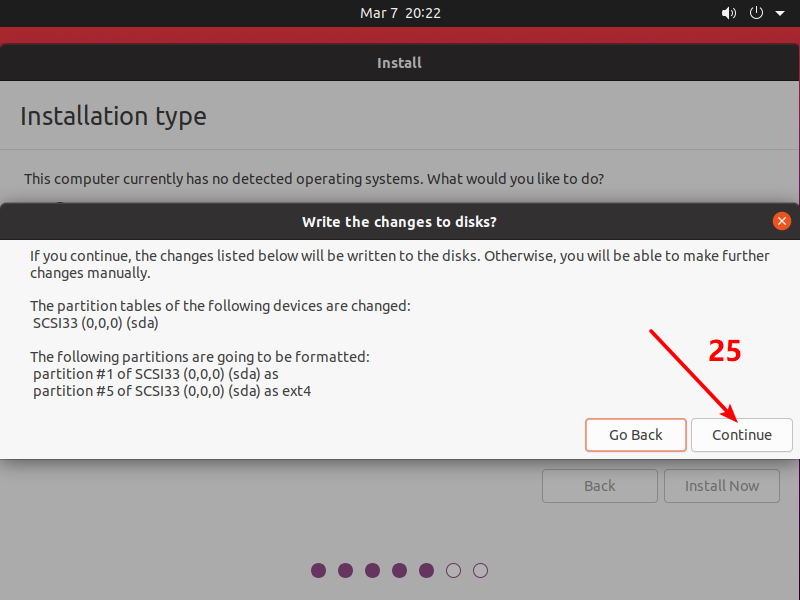Close the 'Write the changes to disks?' dialog
This screenshot has height=600, width=800.
tap(782, 221)
